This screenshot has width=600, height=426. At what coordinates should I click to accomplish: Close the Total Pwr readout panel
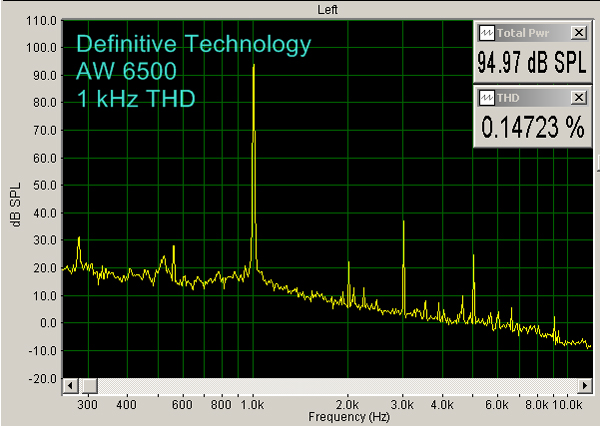click(x=579, y=33)
